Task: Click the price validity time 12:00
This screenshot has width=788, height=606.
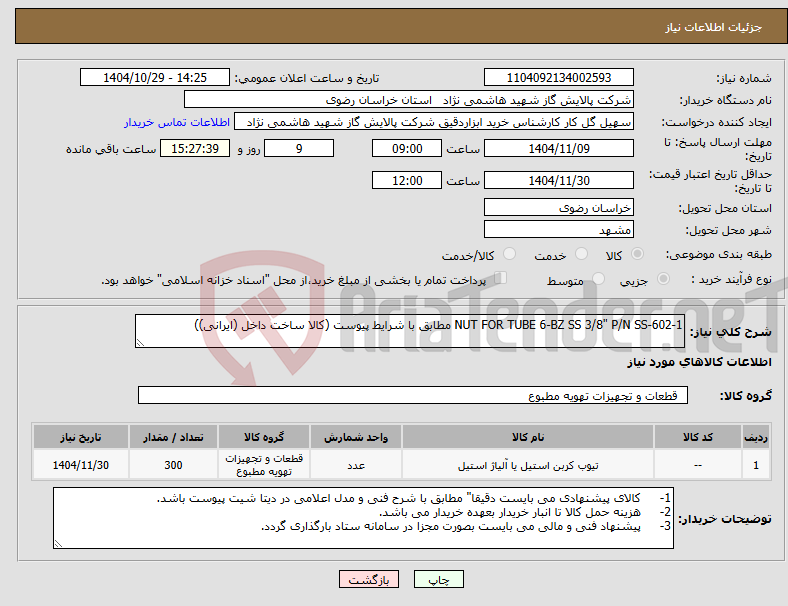Action: tap(407, 180)
